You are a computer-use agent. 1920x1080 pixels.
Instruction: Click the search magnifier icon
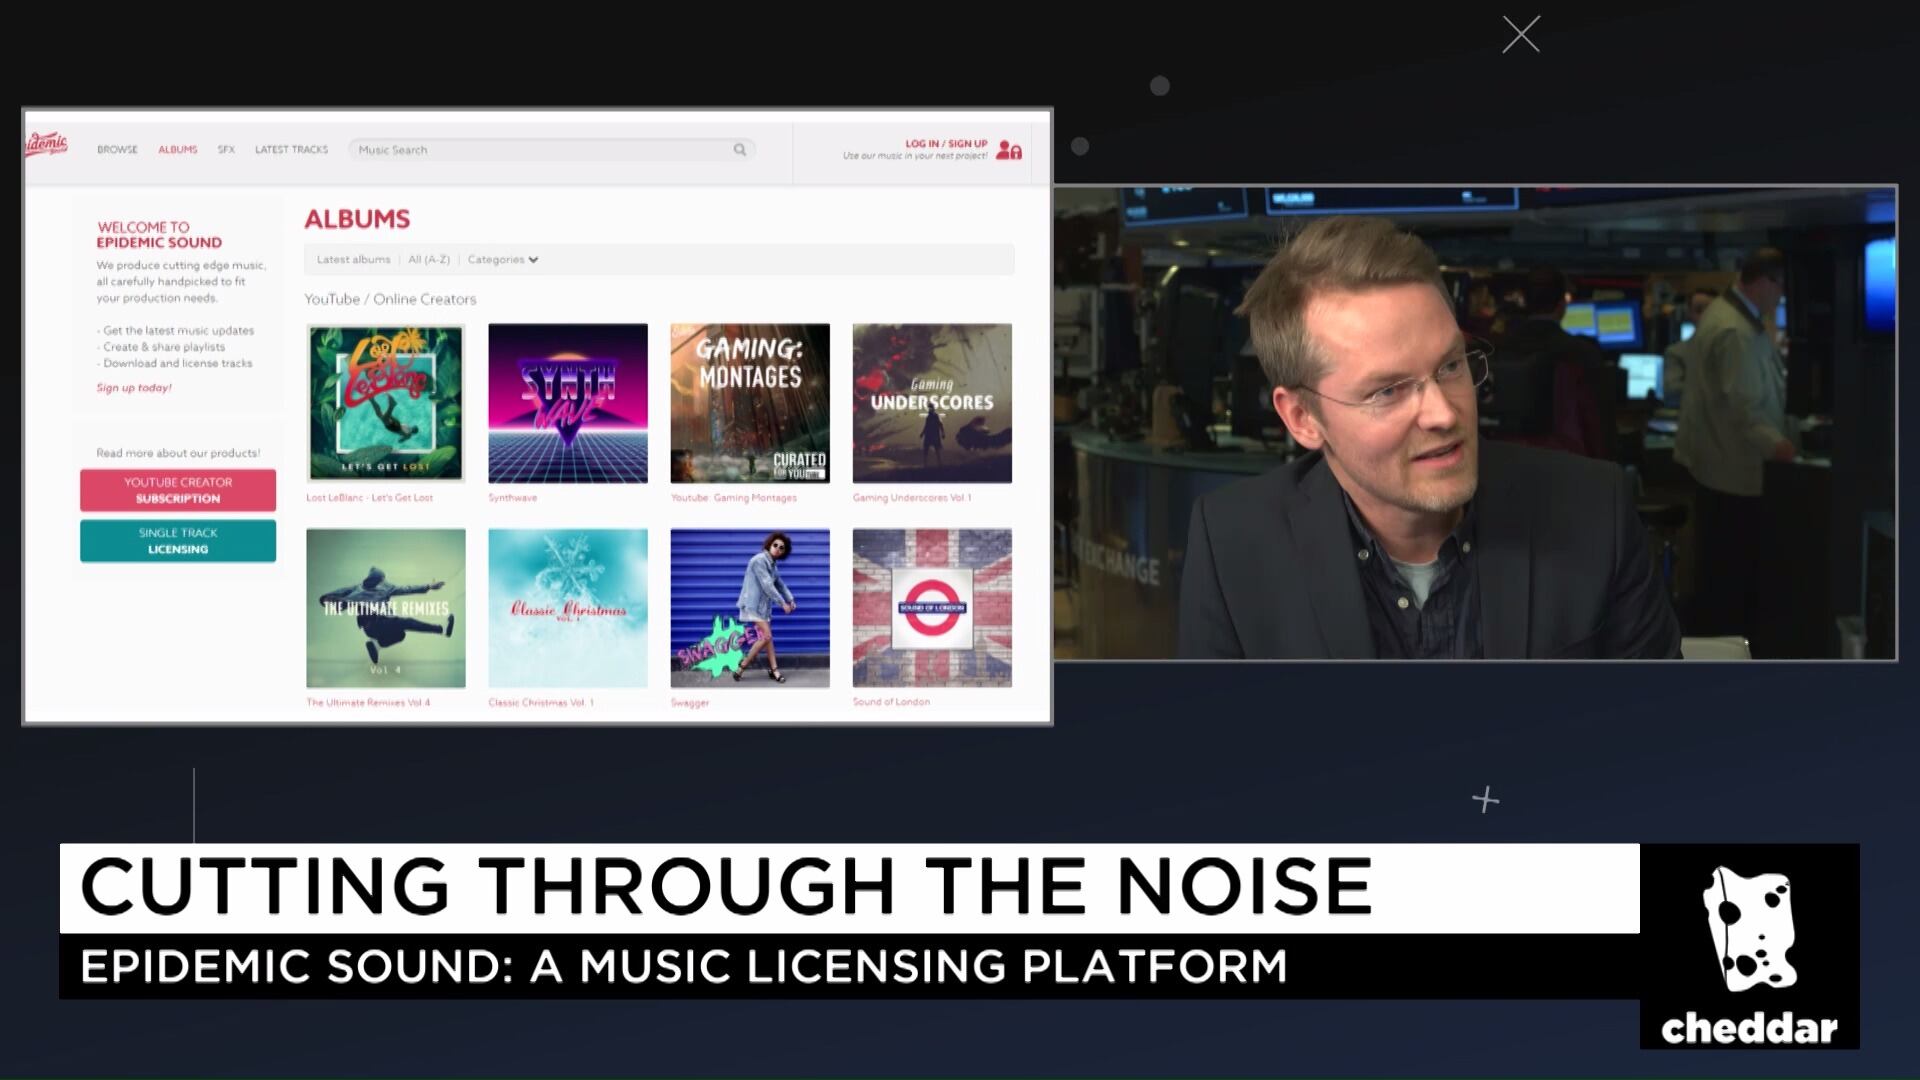pyautogui.click(x=740, y=150)
